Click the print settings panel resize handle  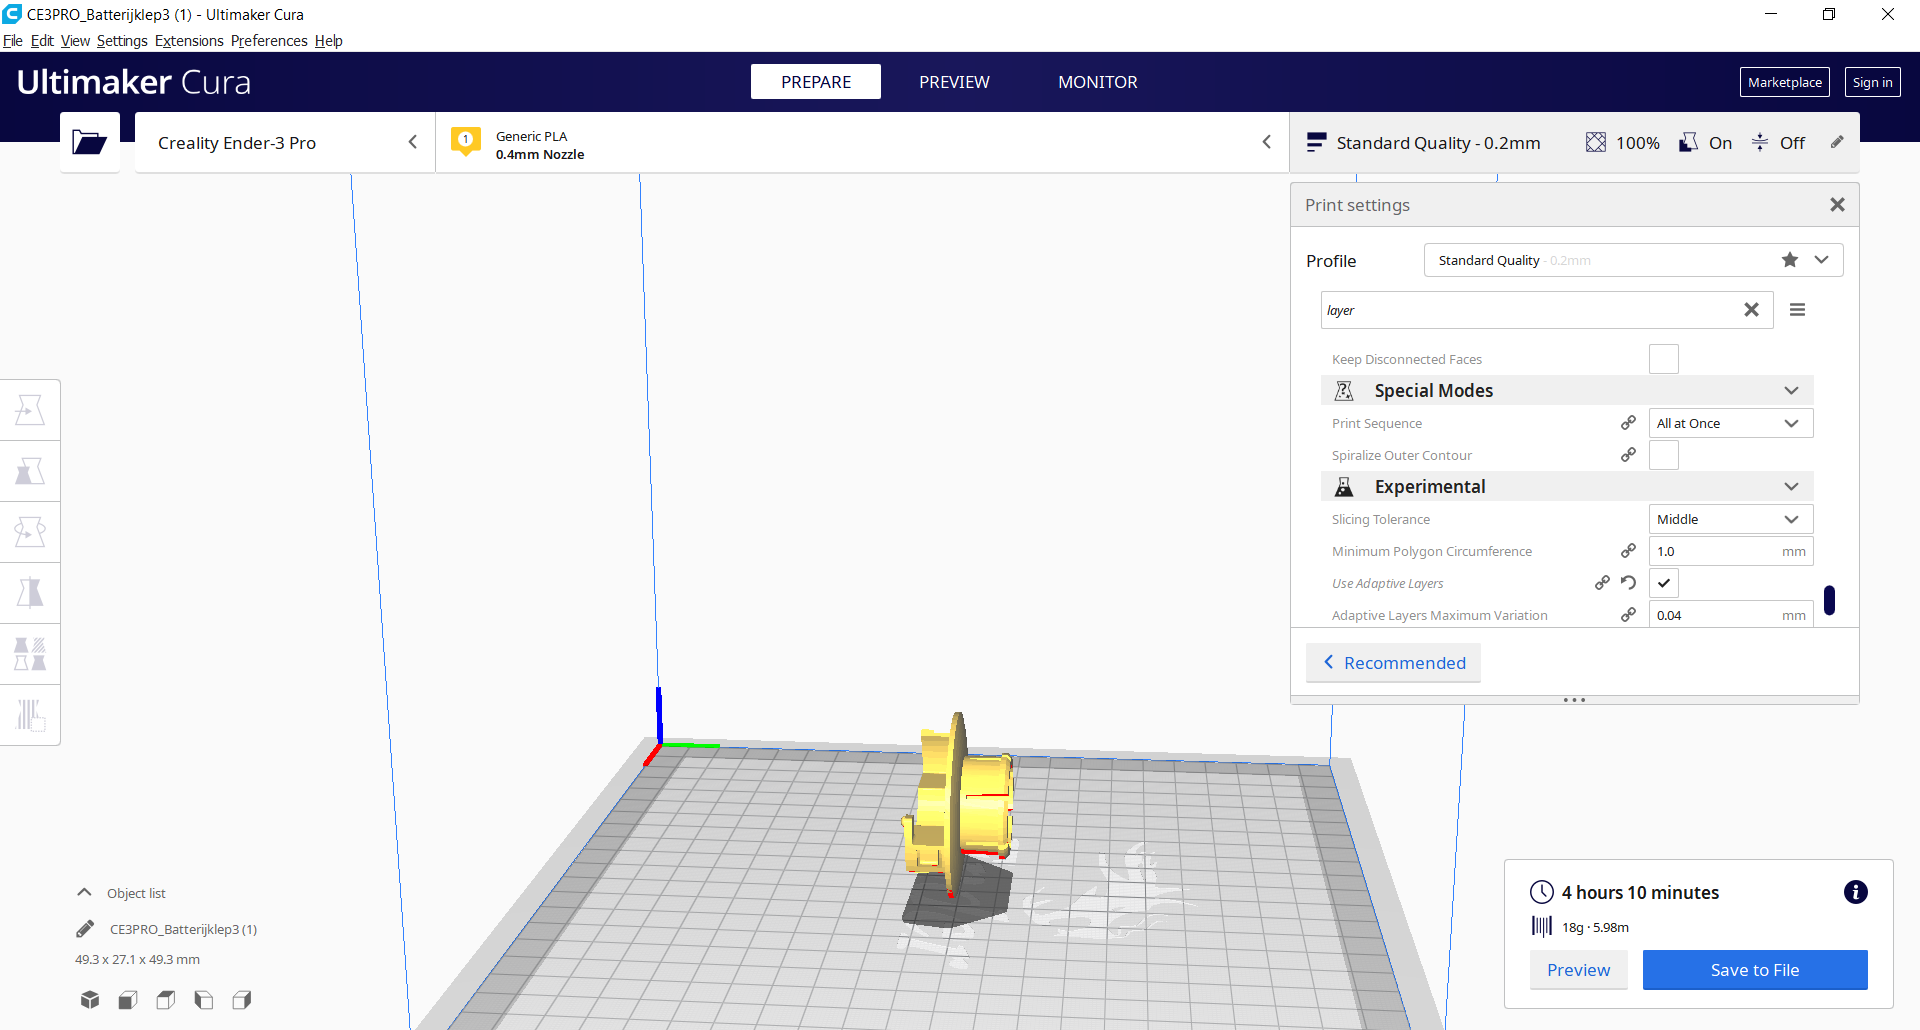click(1574, 700)
